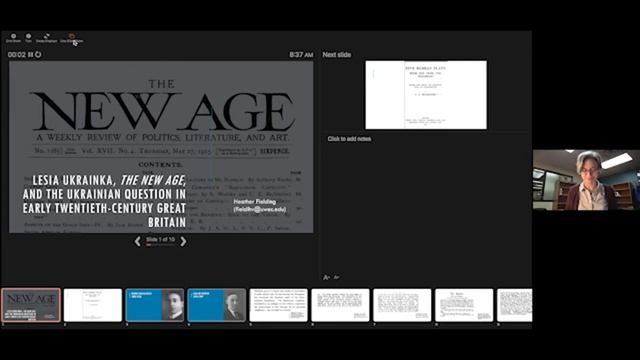Select slide 5 thumbnail in the filmstrip
Viewport: 640px width, 360px height.
tap(278, 305)
